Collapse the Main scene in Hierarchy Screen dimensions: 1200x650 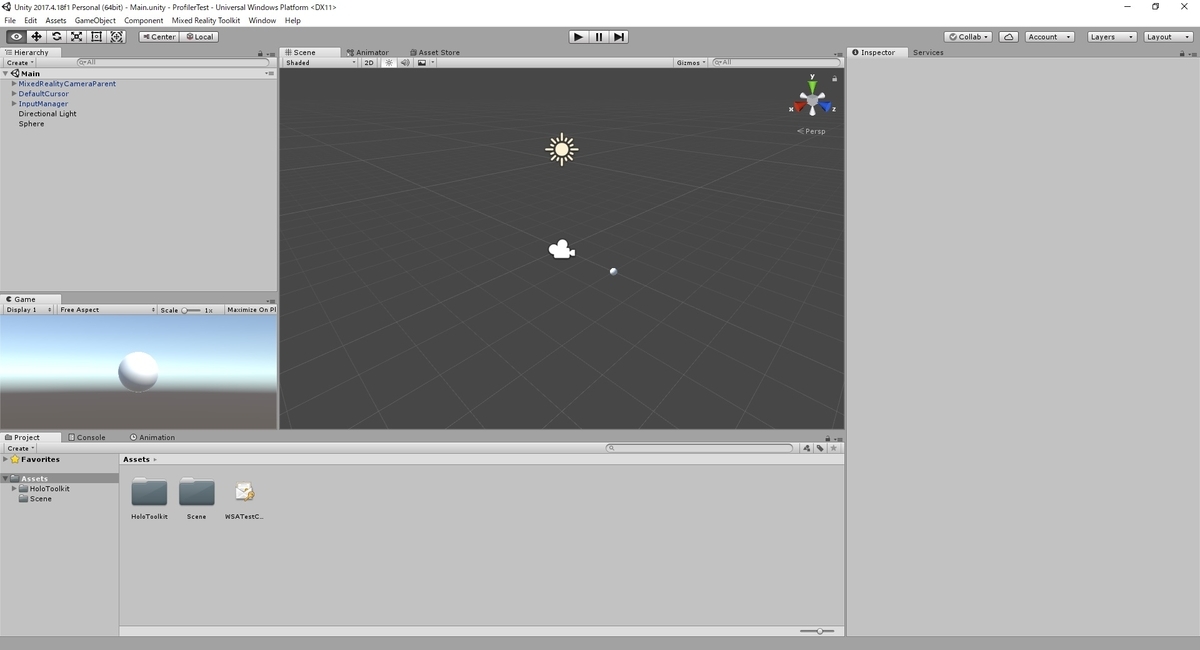[x=6, y=73]
